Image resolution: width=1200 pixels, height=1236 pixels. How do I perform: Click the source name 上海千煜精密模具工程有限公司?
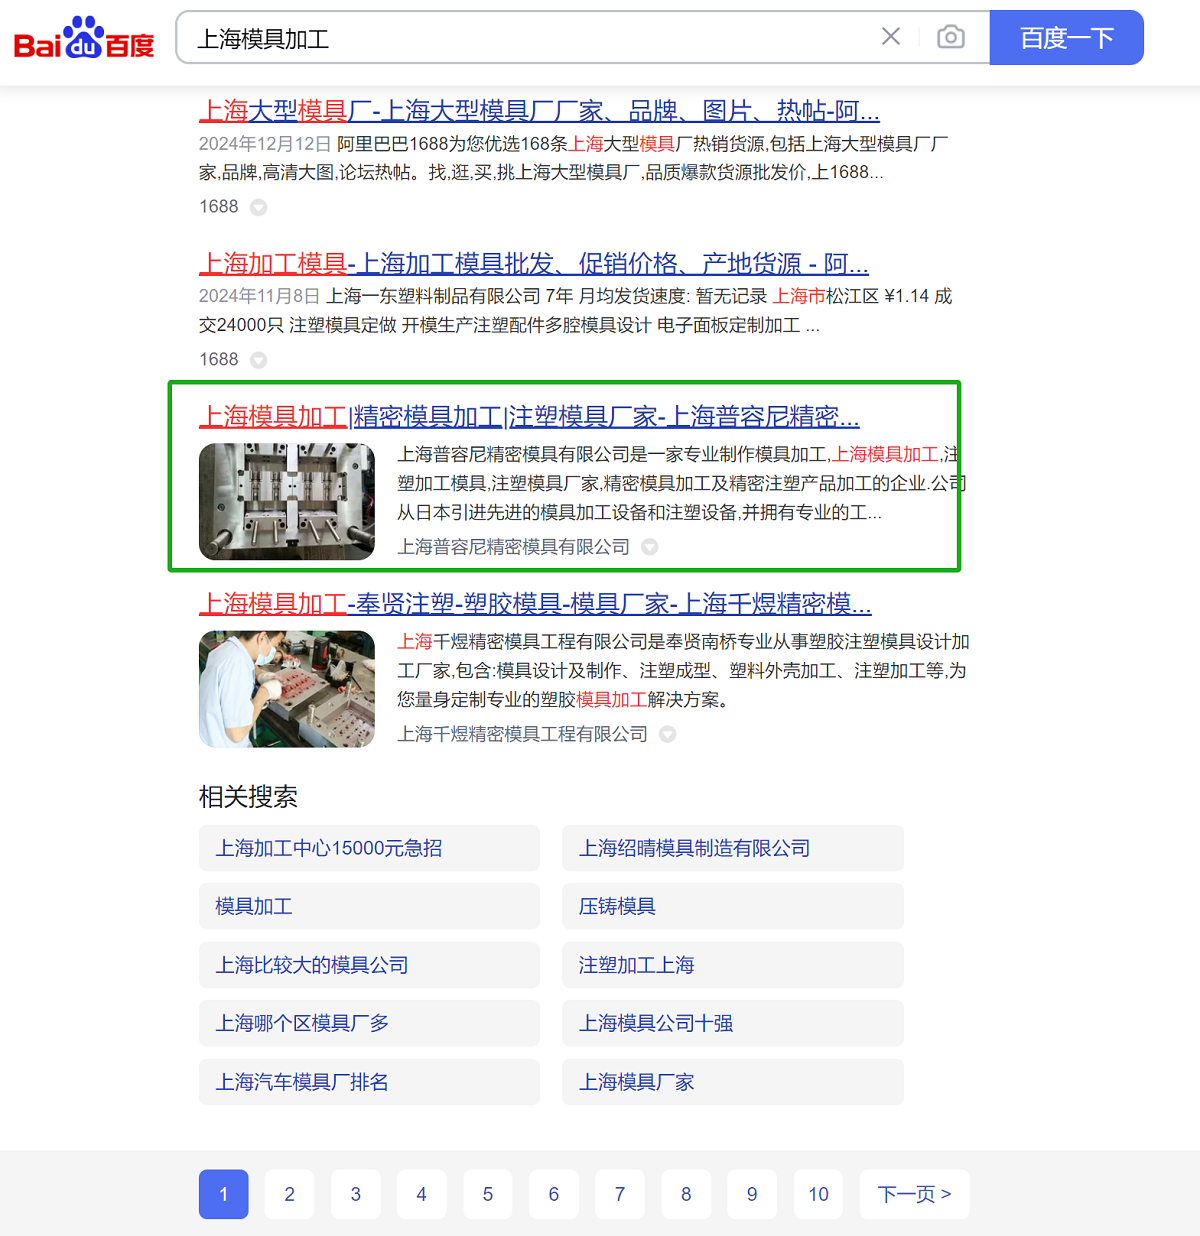tap(522, 734)
